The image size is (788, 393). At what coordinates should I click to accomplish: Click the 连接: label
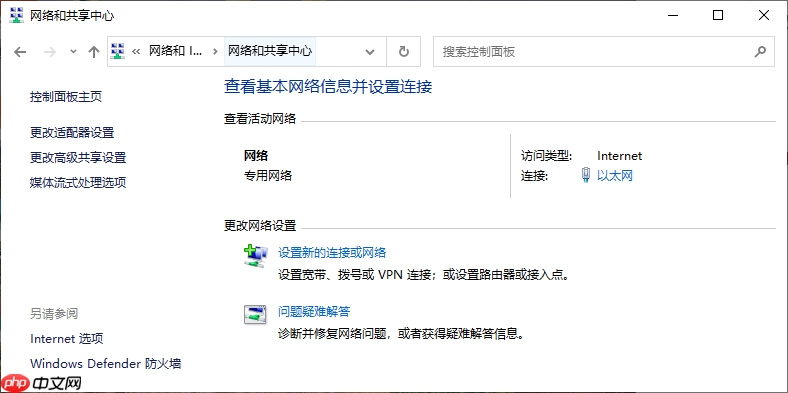point(535,176)
